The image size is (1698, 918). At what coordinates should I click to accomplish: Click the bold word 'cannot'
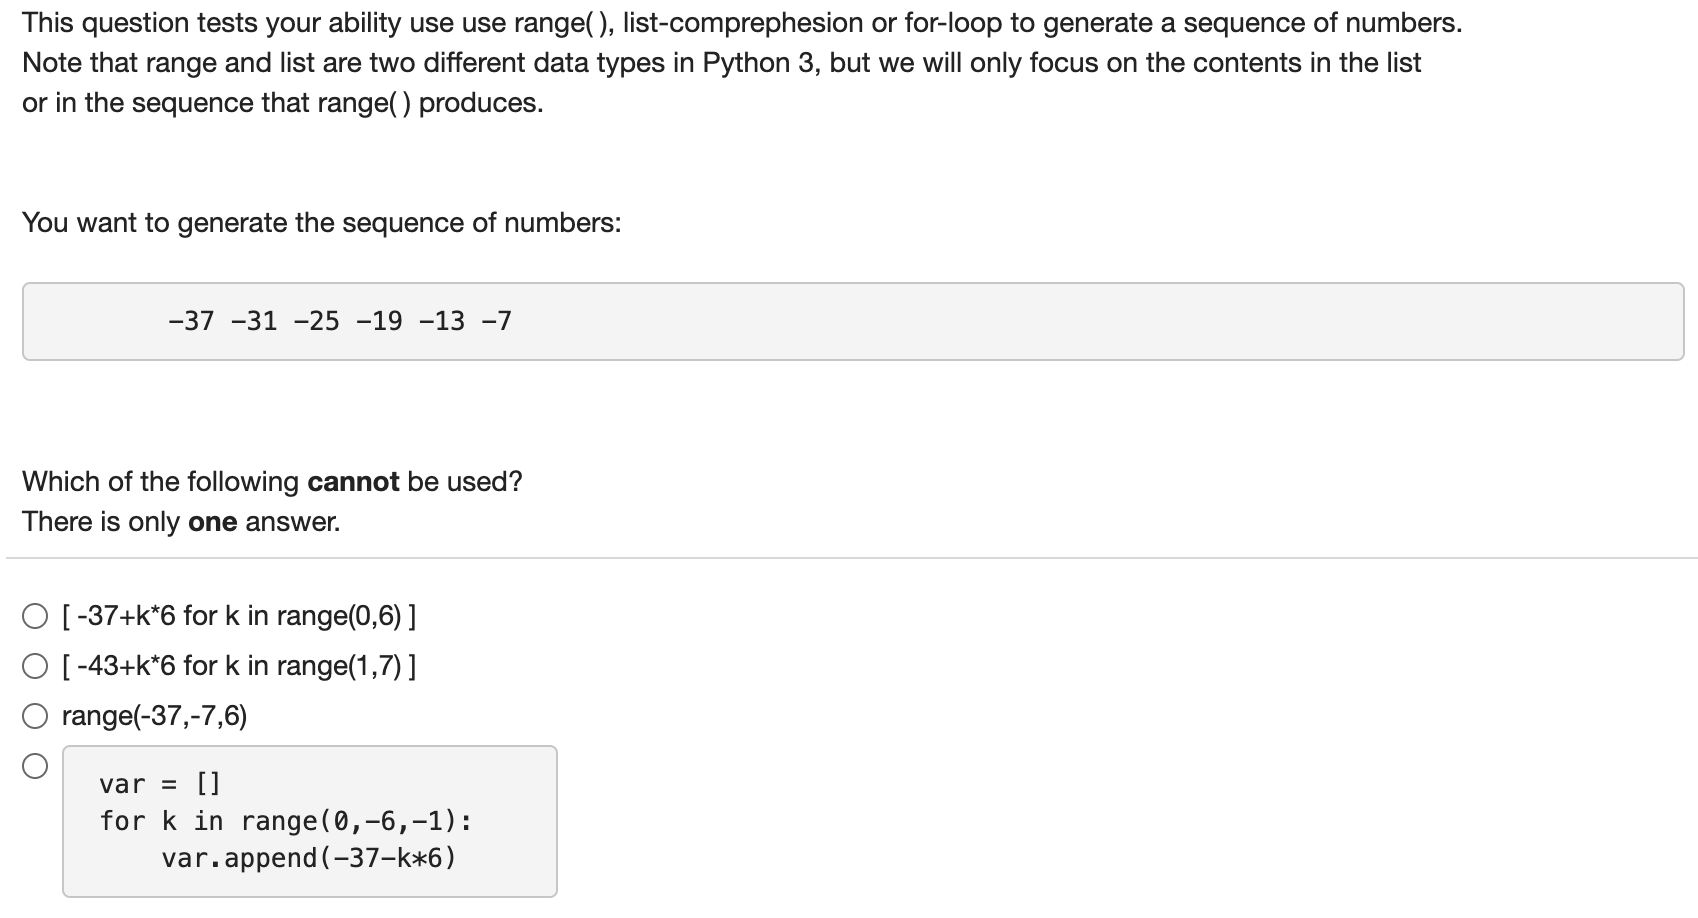[353, 482]
